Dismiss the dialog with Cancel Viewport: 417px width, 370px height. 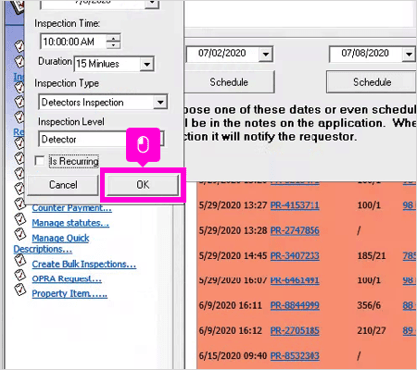tap(63, 185)
